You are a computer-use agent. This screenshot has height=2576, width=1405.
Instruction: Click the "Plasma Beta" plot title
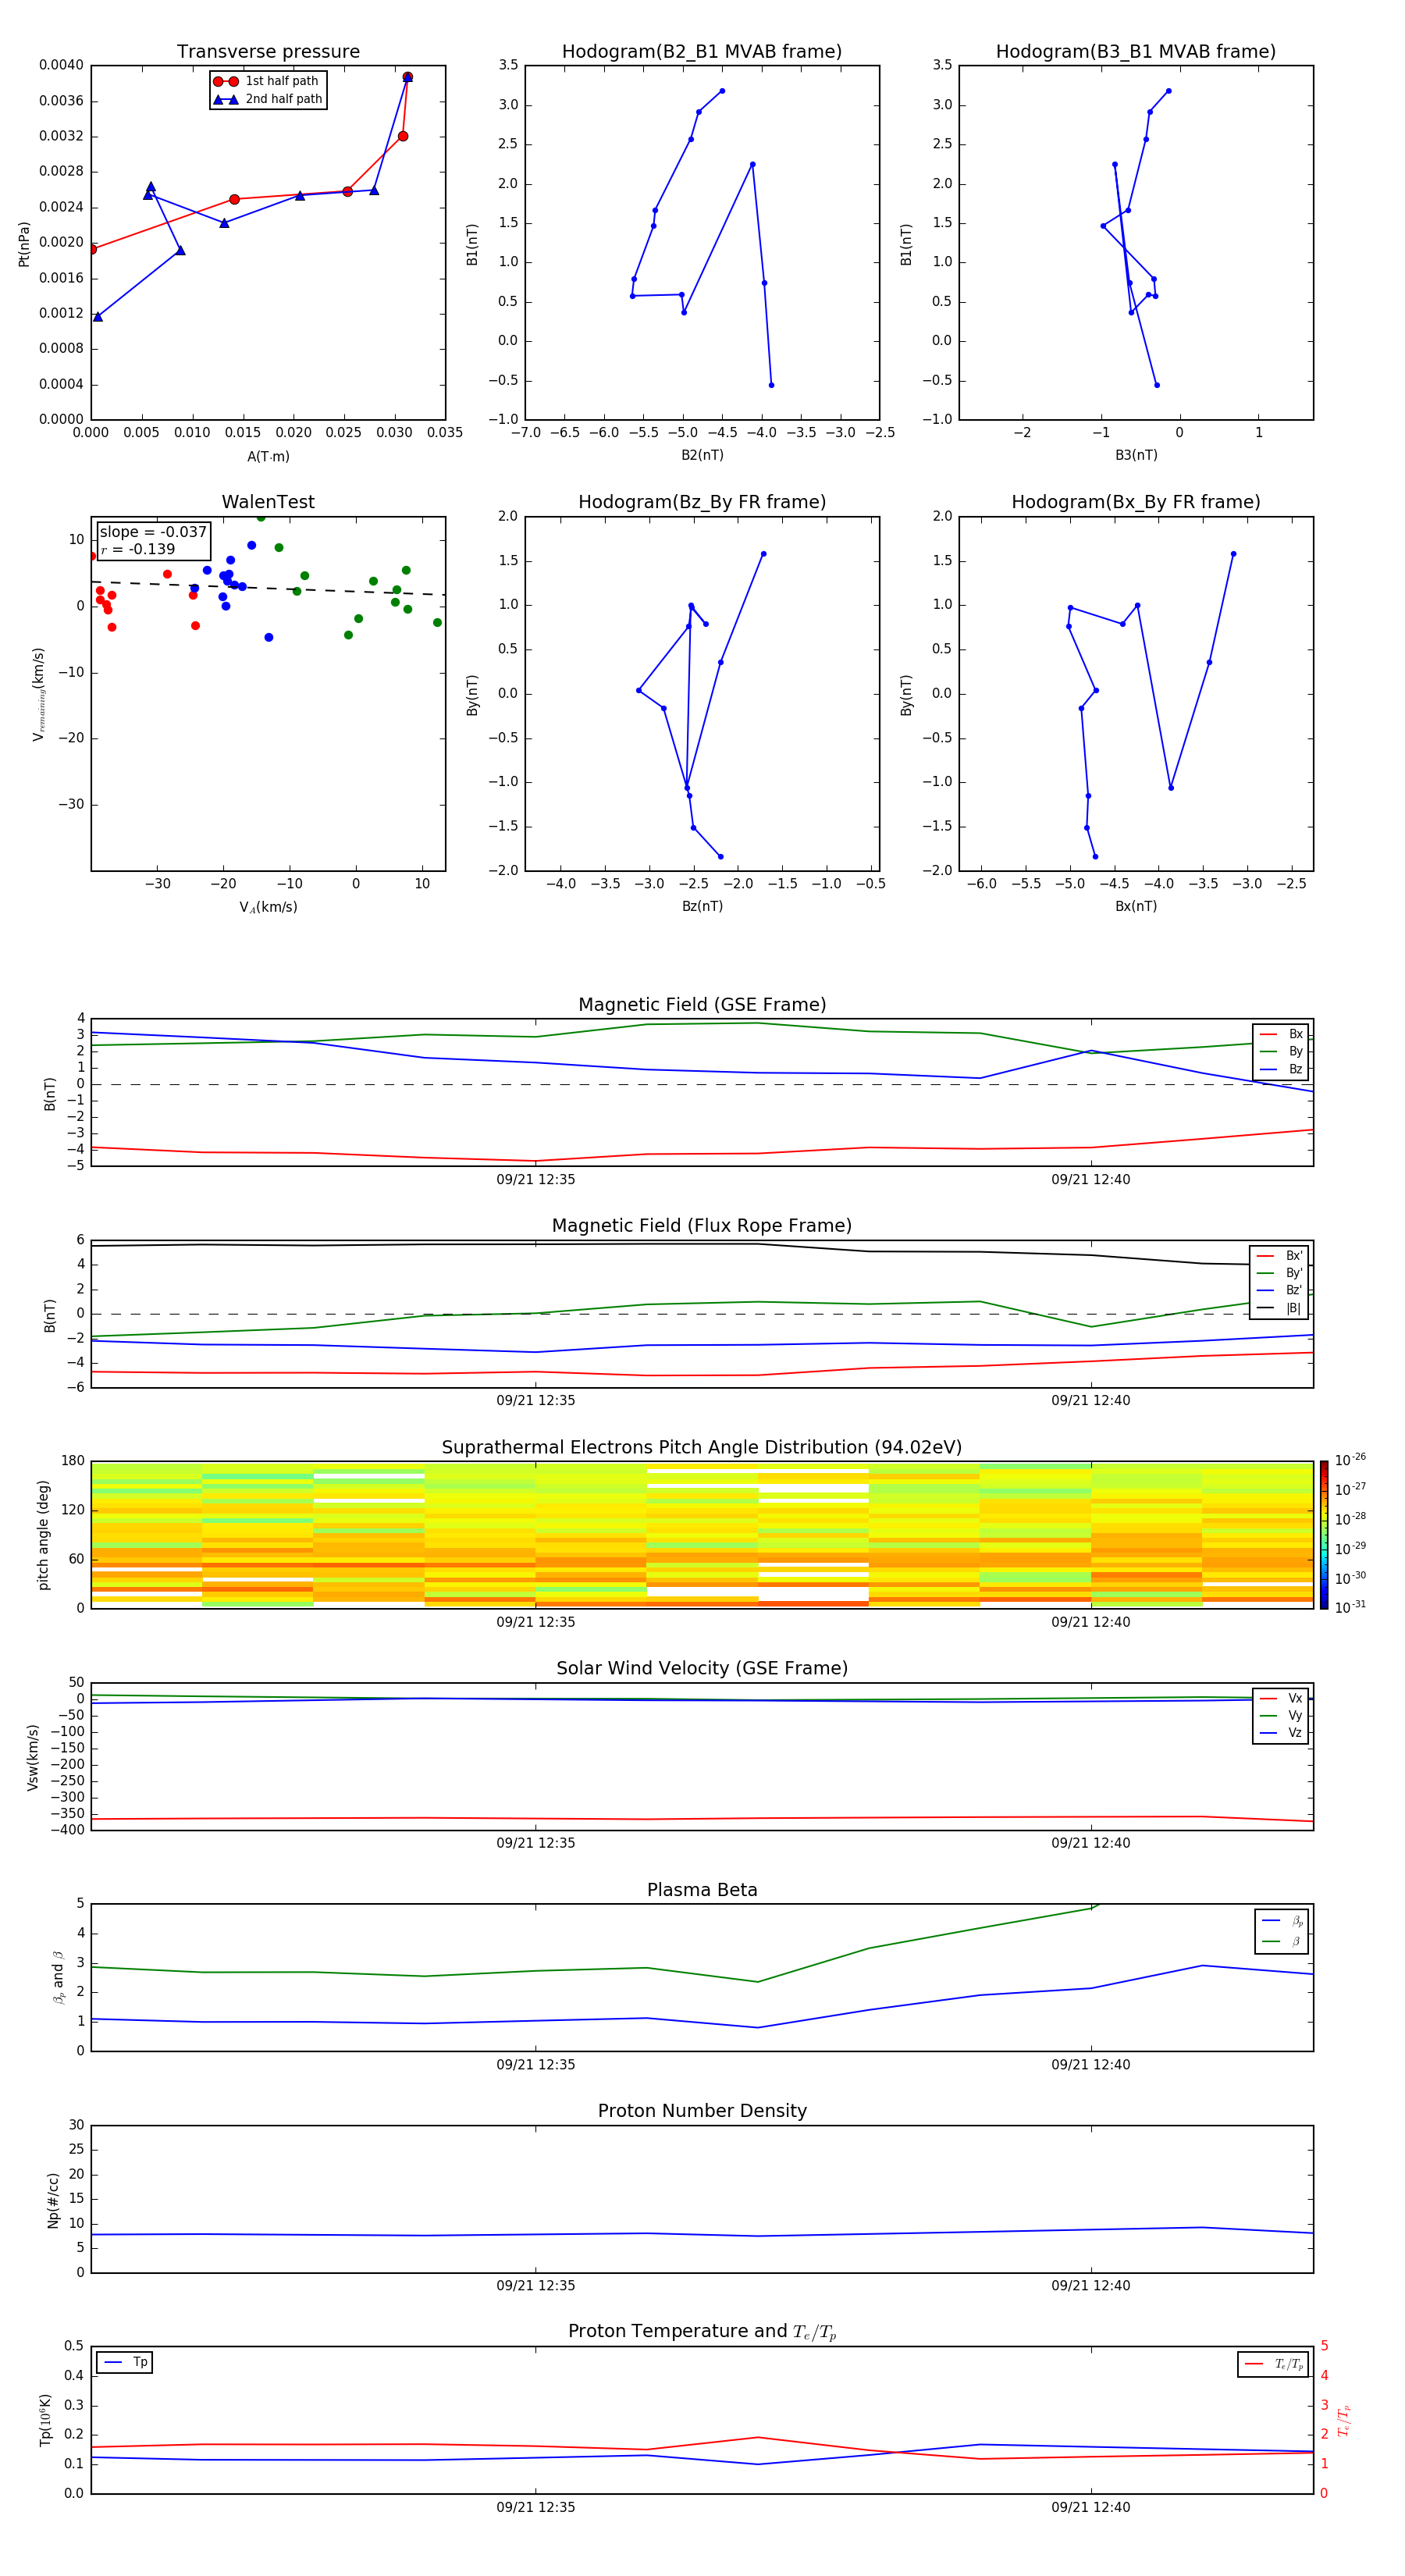coord(702,1890)
